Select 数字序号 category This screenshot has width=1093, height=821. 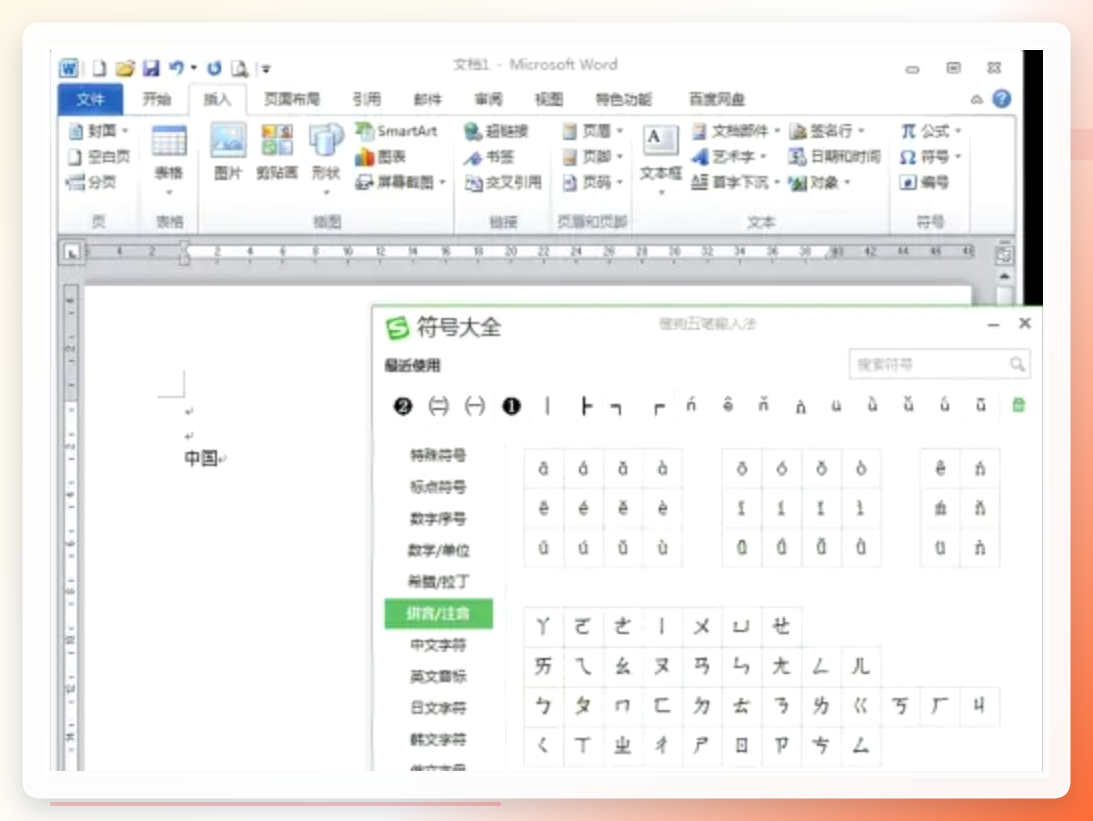(438, 519)
